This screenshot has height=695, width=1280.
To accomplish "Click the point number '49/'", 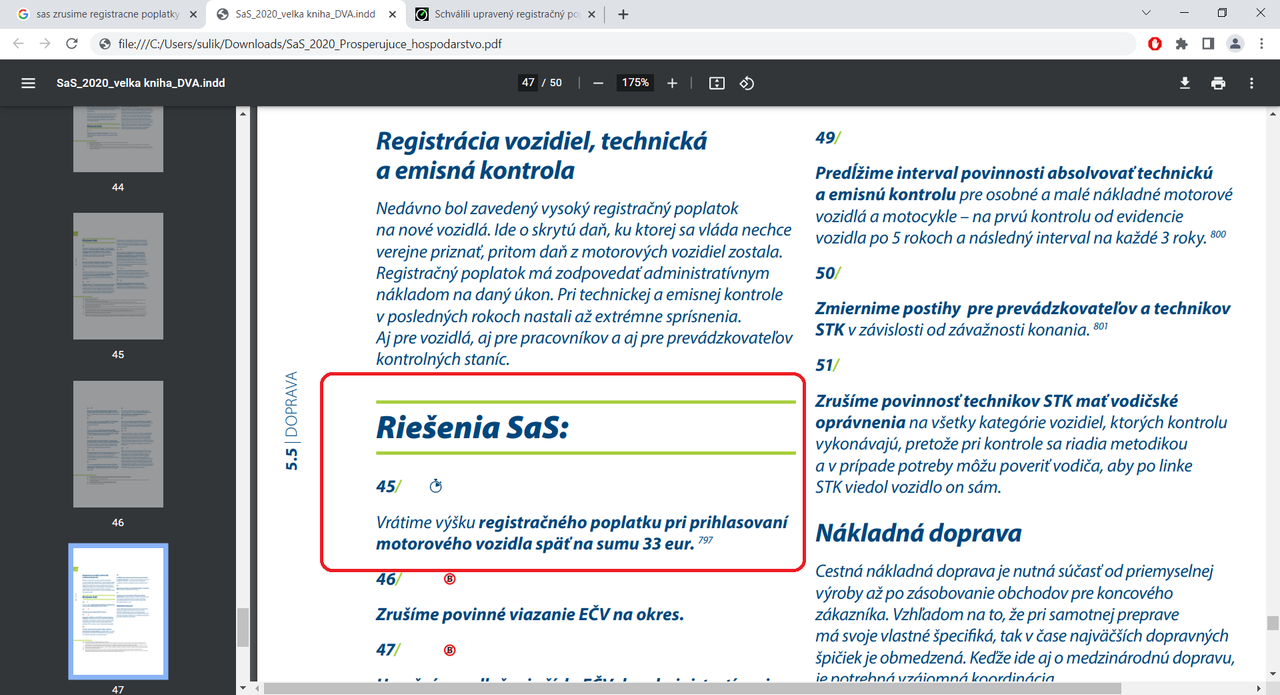I will coord(829,138).
